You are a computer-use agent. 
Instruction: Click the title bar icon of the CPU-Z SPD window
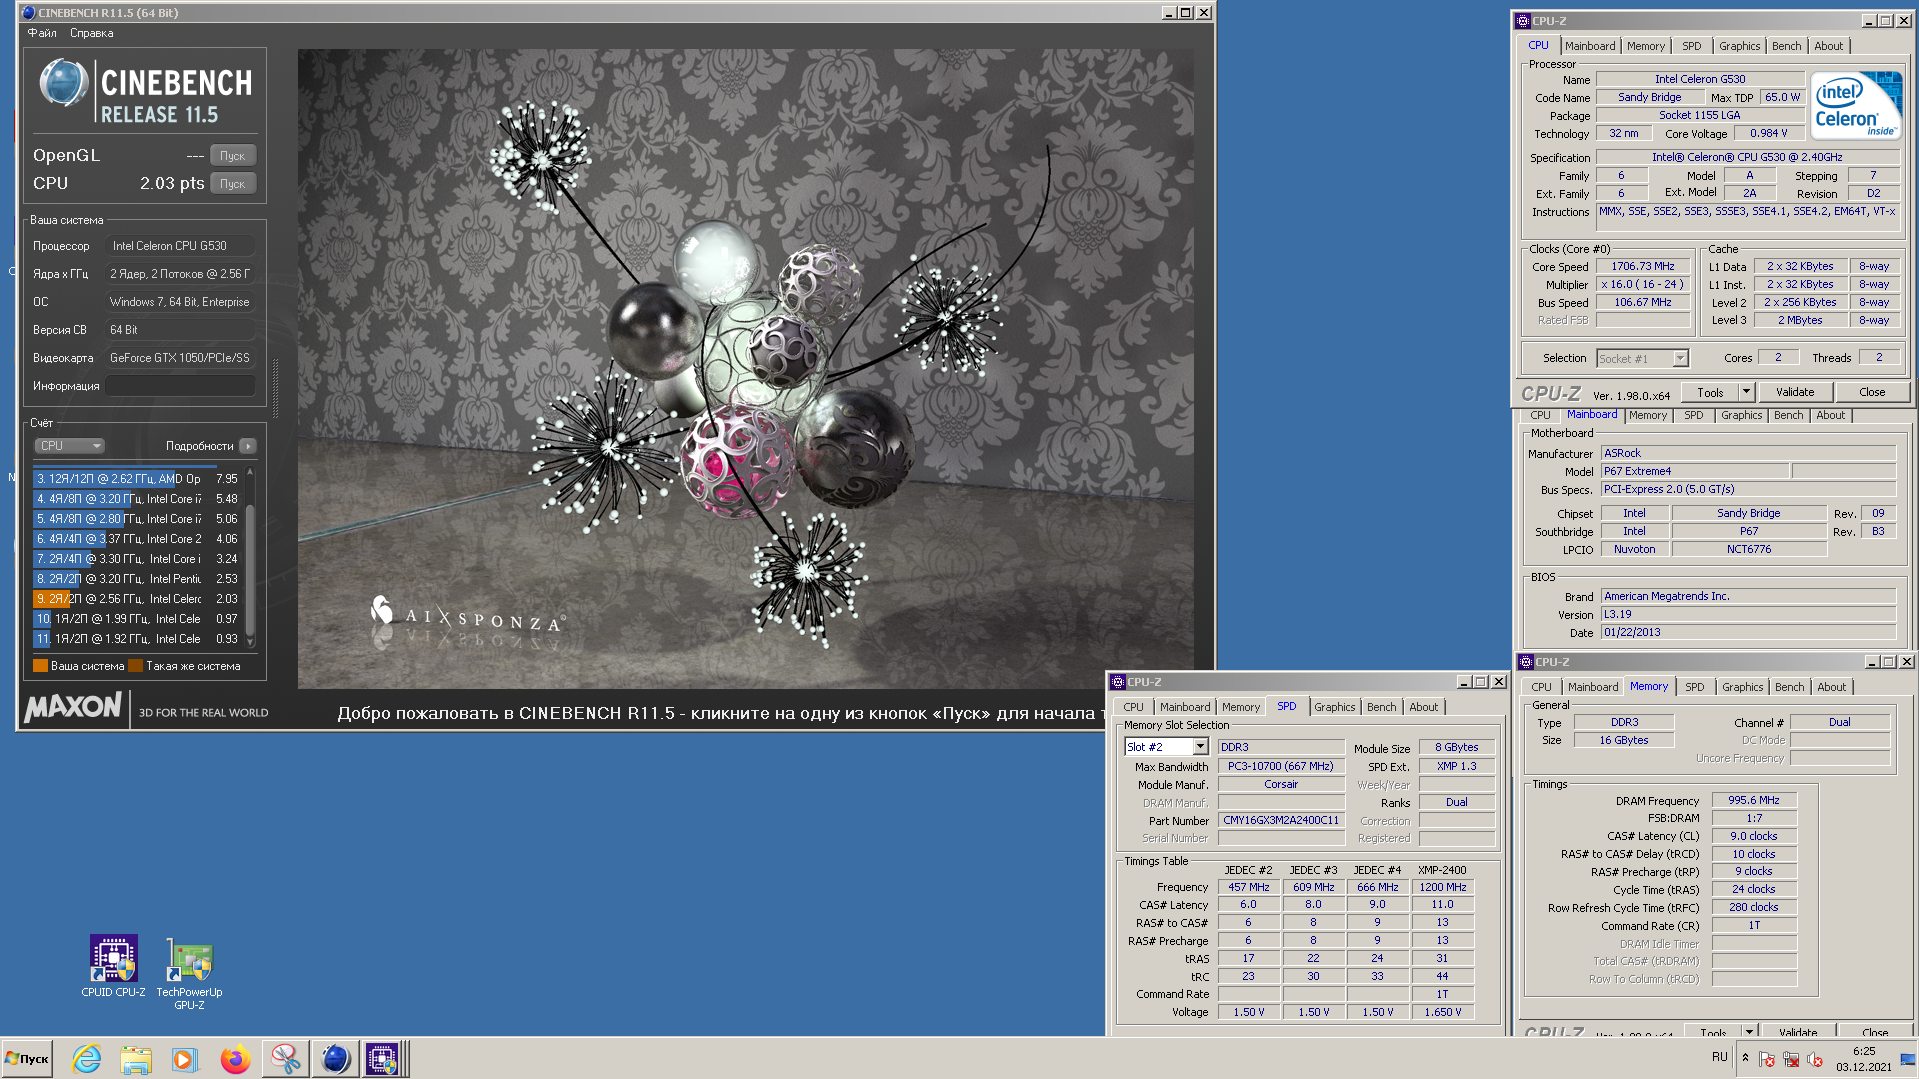[x=1118, y=682]
